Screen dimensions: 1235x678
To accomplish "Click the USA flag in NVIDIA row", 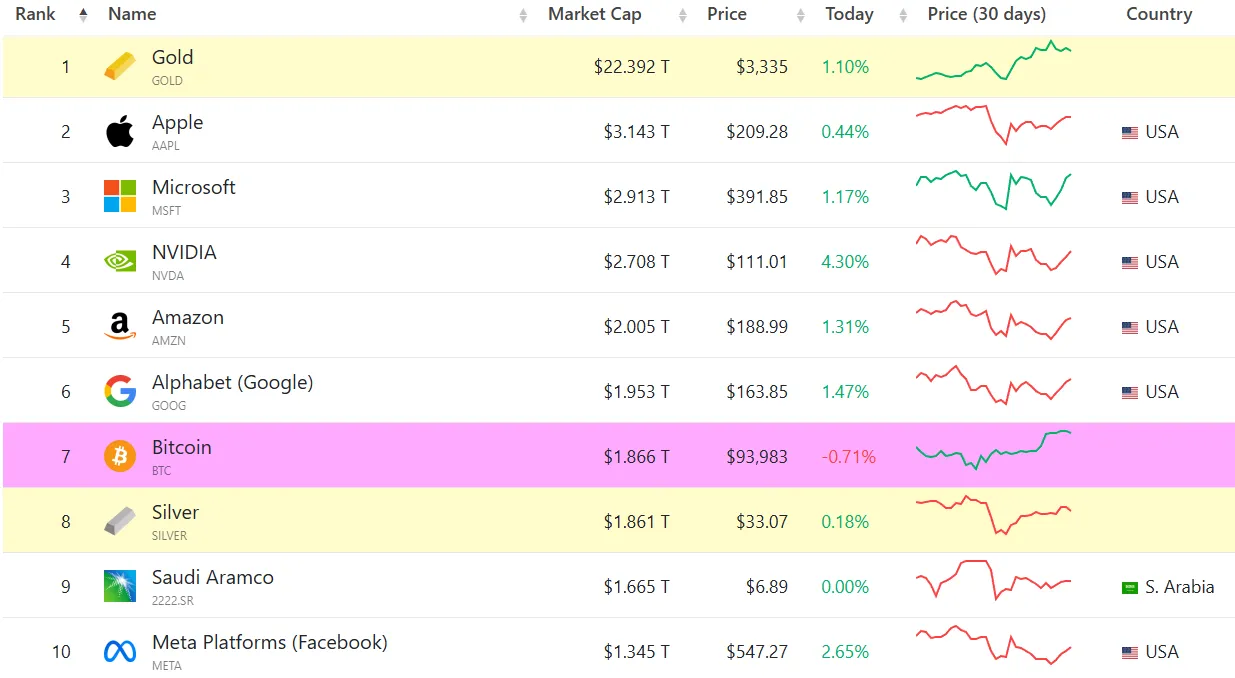I will pyautogui.click(x=1130, y=262).
